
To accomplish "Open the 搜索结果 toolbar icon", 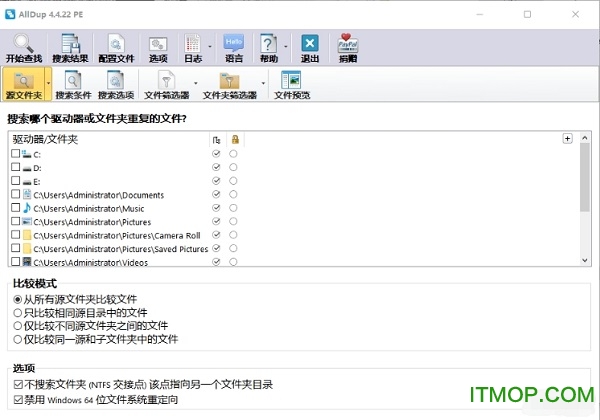I will coord(70,43).
